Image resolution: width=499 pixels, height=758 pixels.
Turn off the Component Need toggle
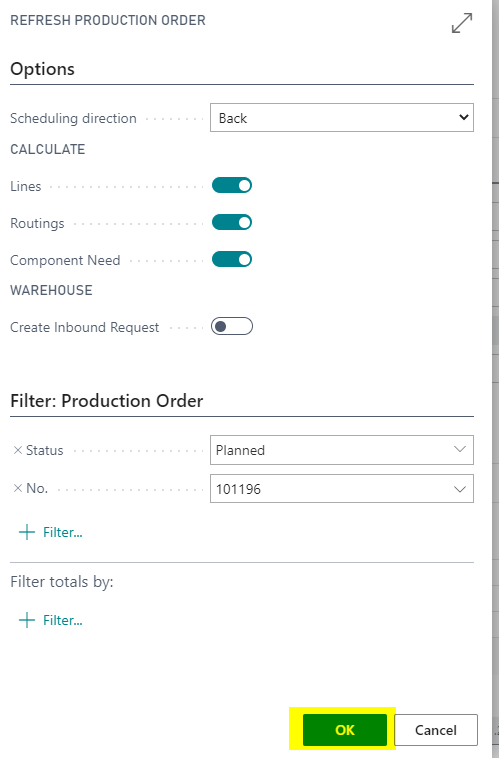point(232,260)
